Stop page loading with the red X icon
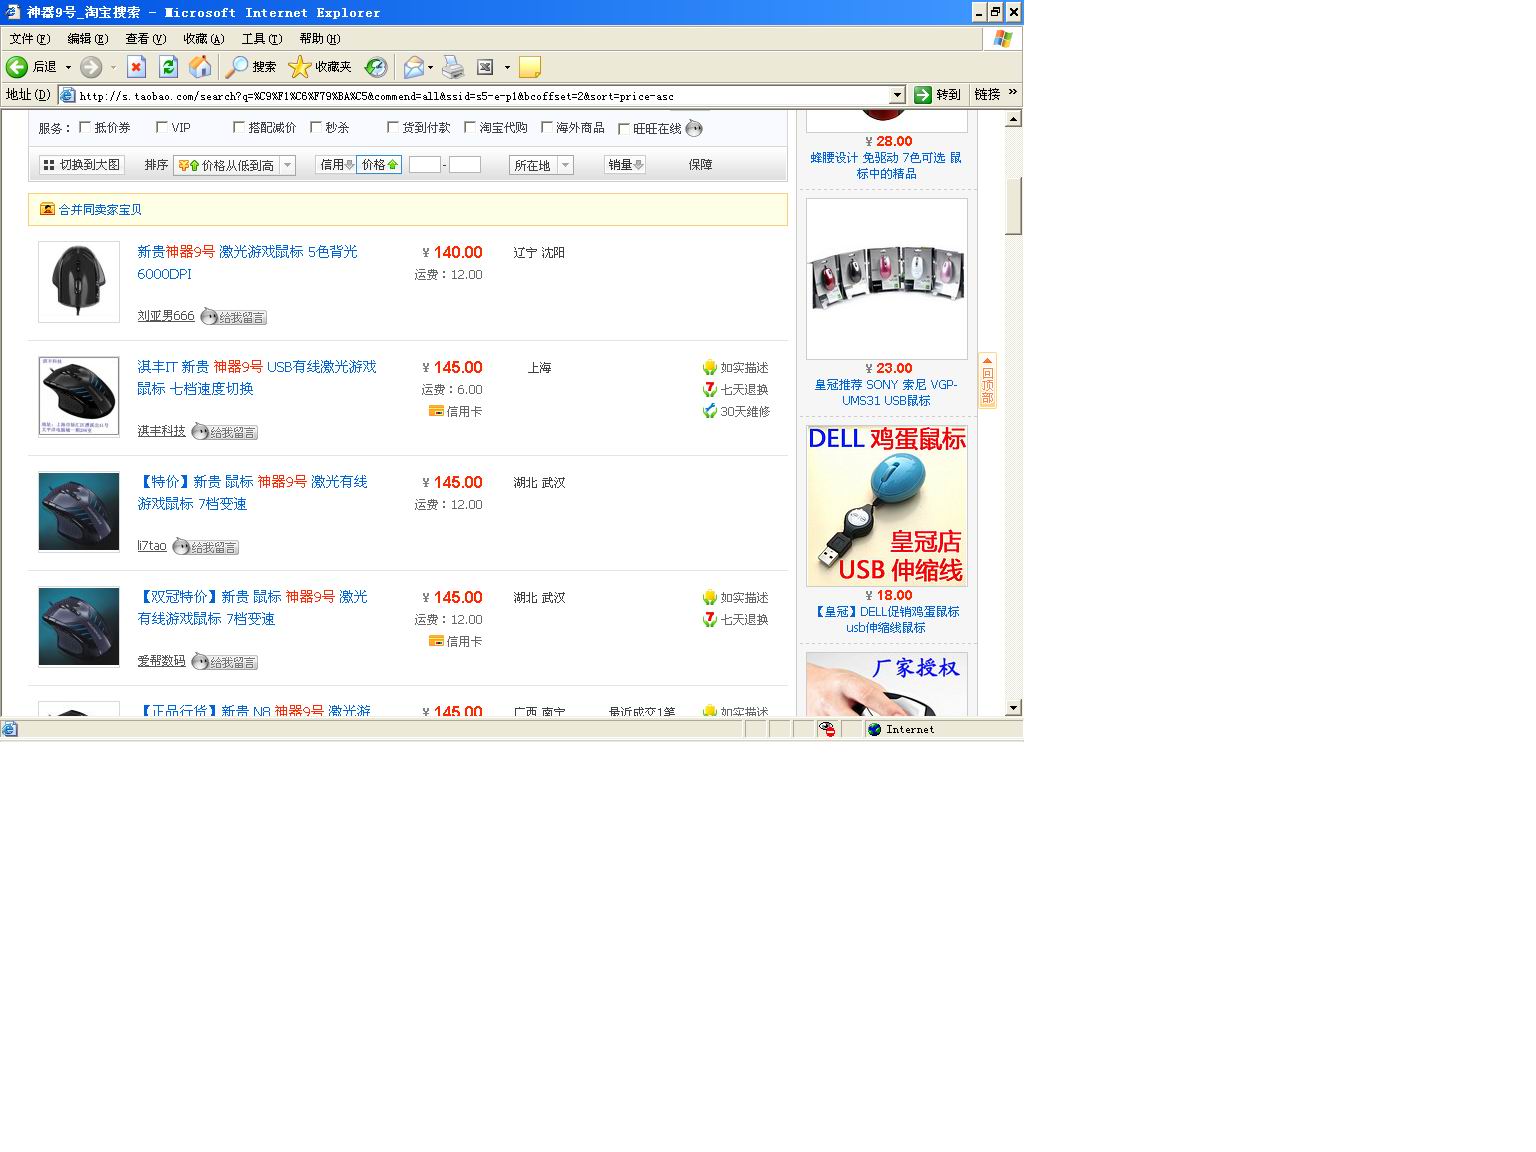Screen dimensions: 1536x1152 [137, 67]
